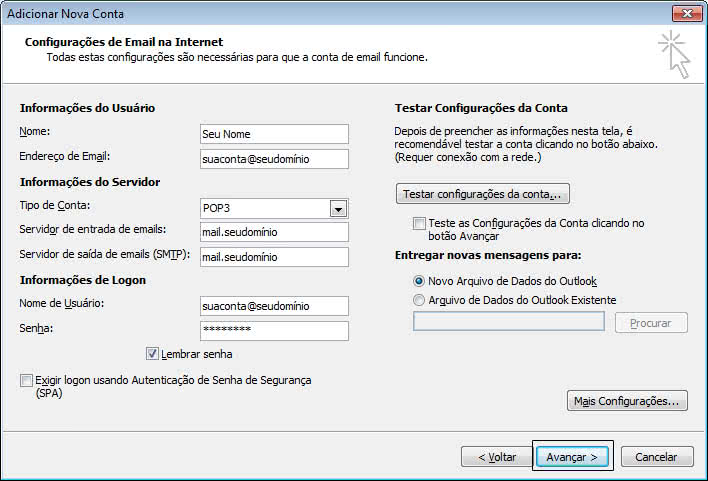This screenshot has width=708, height=481.
Task: Select the Servidor de entrada de emails field
Action: [x=274, y=232]
